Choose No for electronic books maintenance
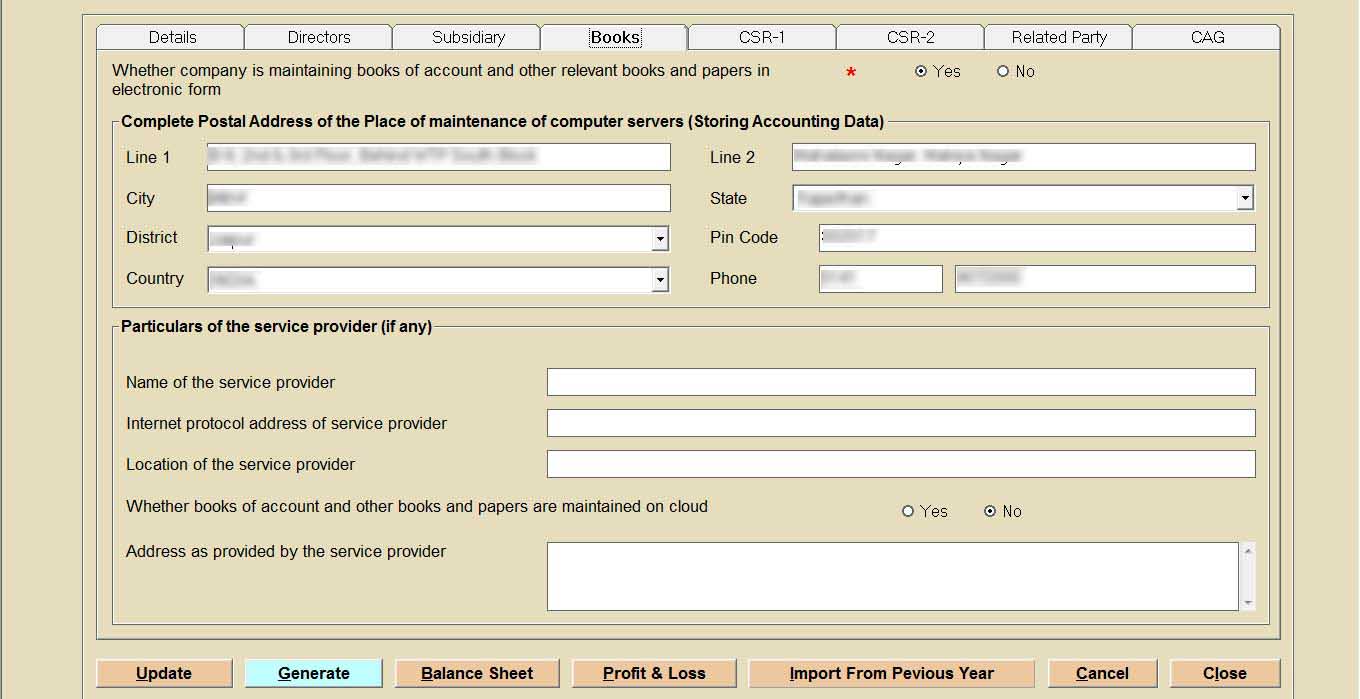The height and width of the screenshot is (699, 1360). tap(1003, 71)
